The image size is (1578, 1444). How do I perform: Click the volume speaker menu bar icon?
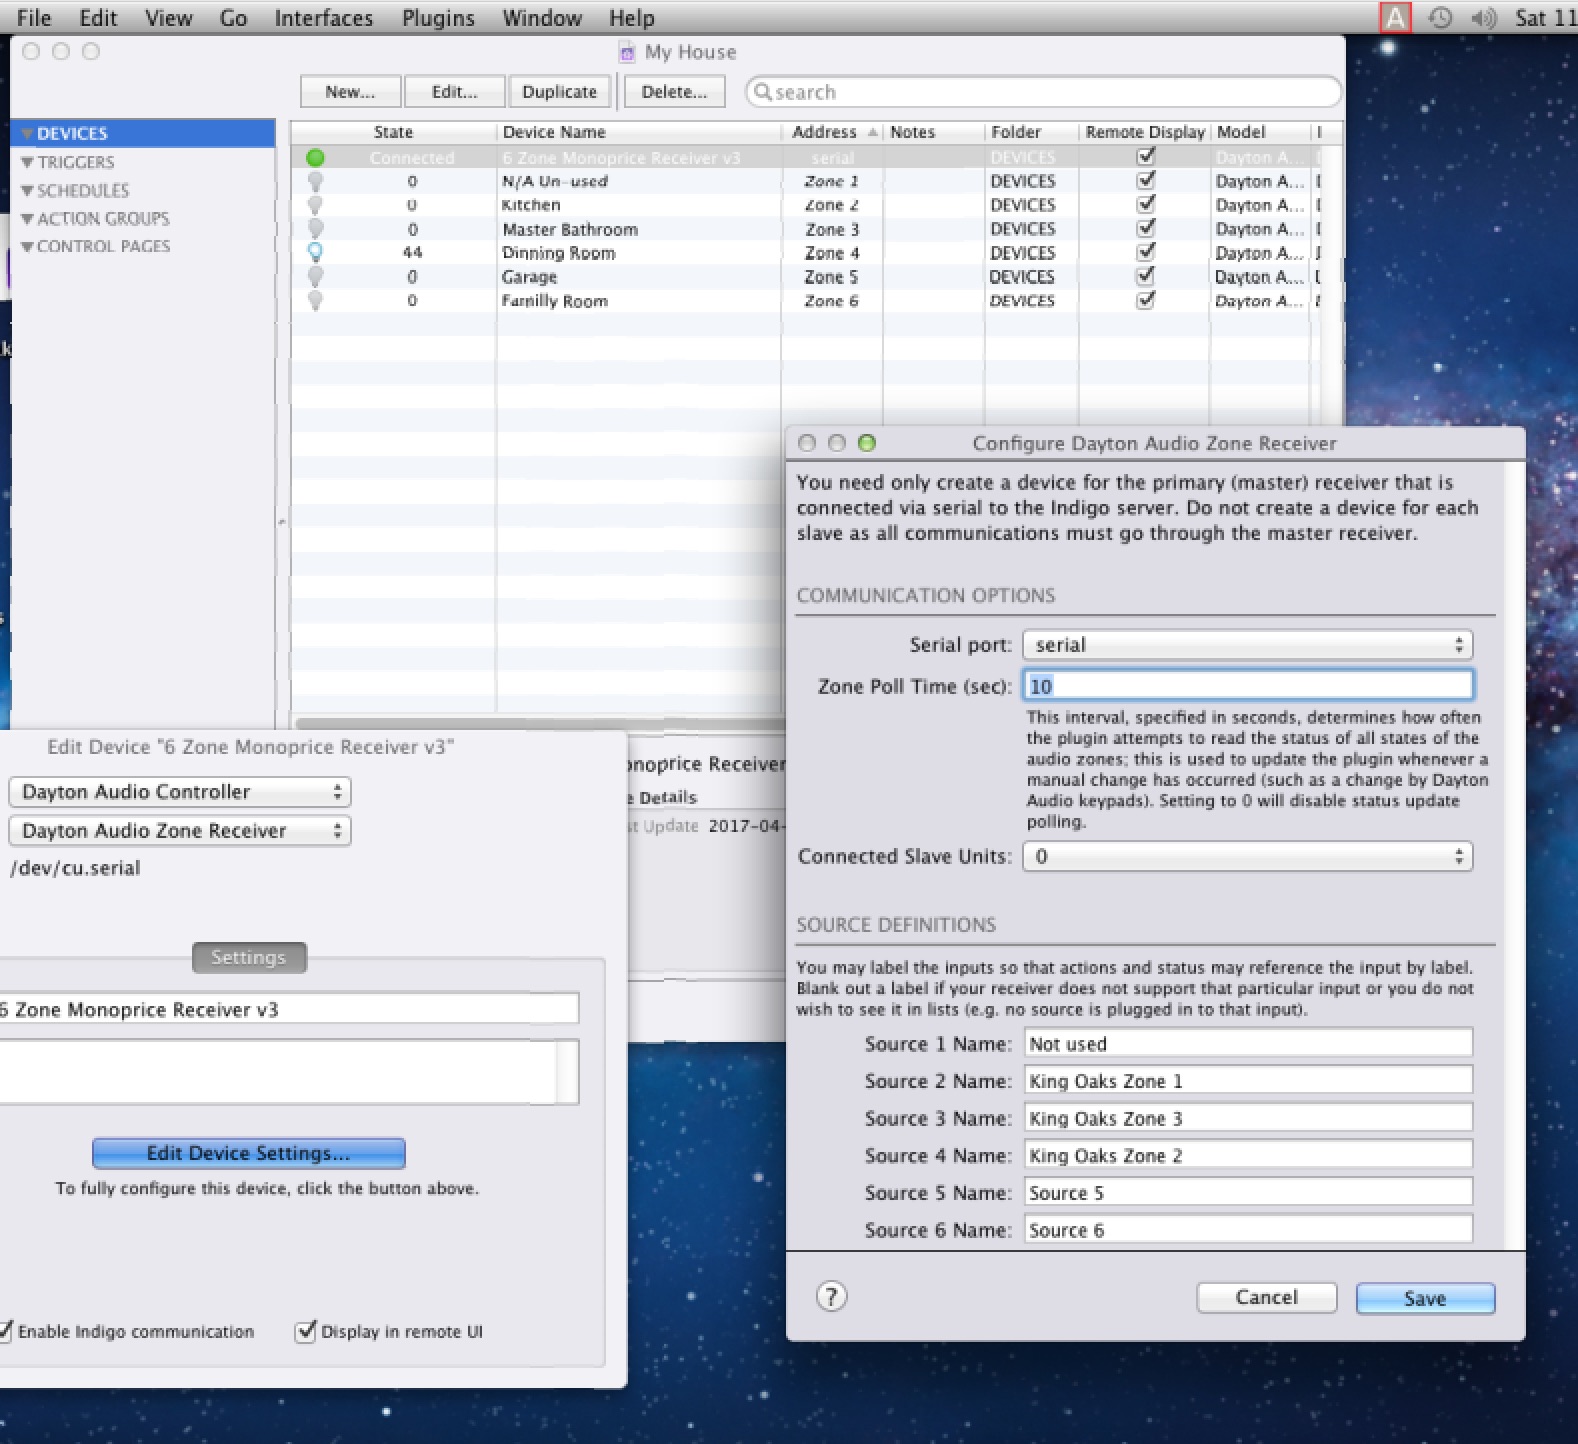pos(1484,17)
